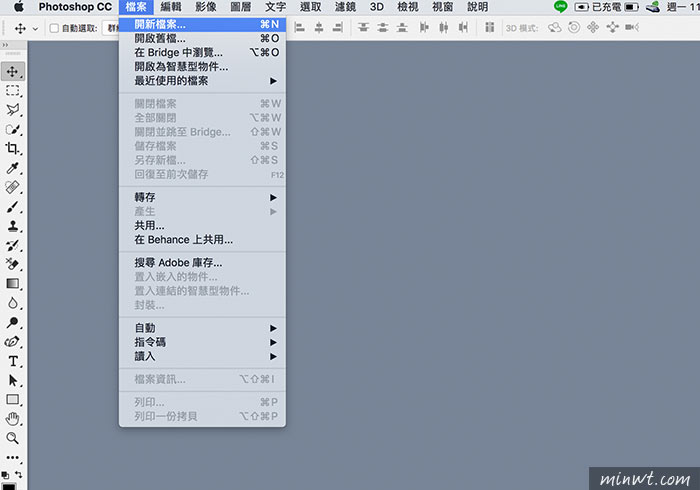Click the foreground color swatch
The width and height of the screenshot is (700, 490).
9,486
